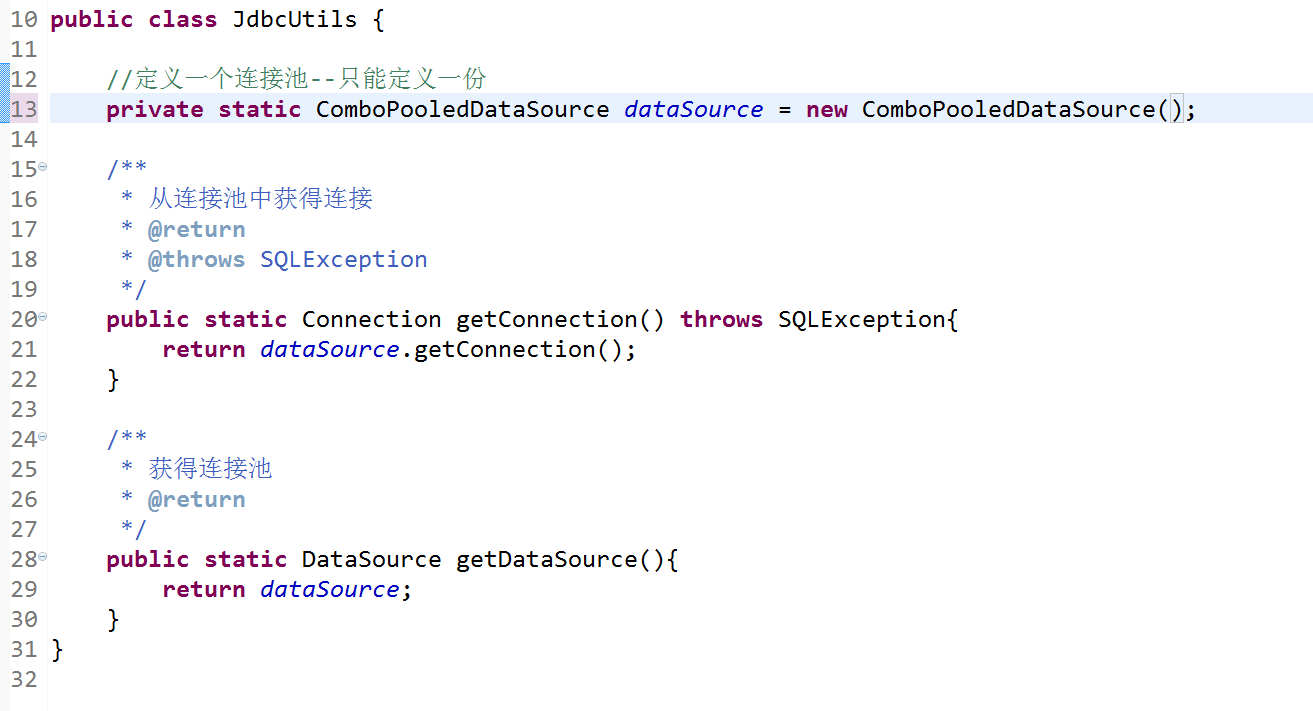Click the Connection return type on line 20
Viewport: 1313px width, 711px height.
(371, 319)
